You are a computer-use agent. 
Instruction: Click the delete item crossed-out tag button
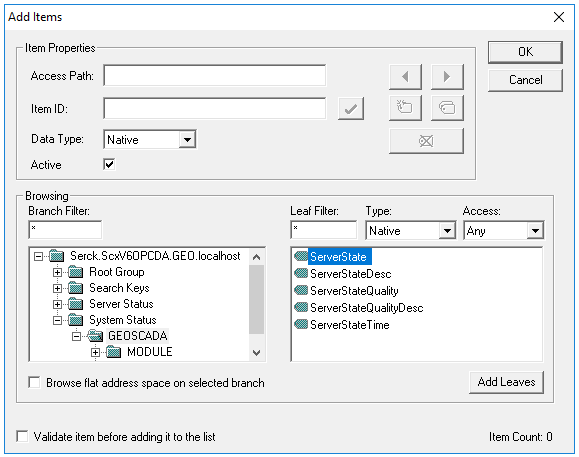coord(426,141)
